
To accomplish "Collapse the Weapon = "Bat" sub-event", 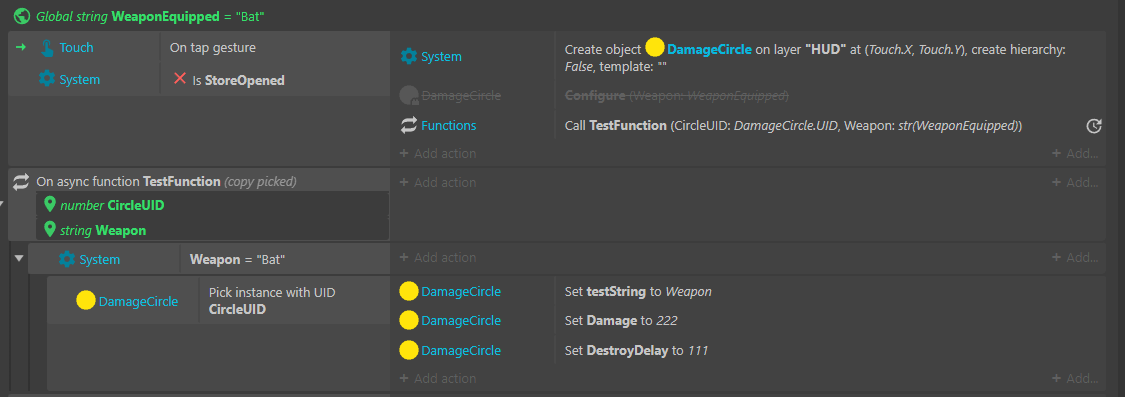I will [x=19, y=258].
